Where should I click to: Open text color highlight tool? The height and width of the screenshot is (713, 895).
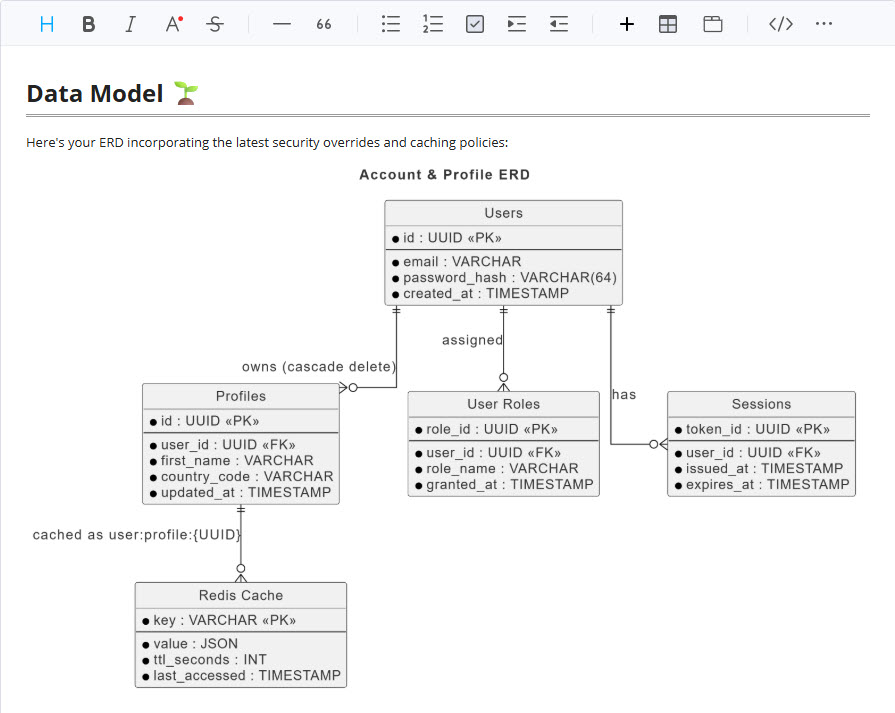click(174, 24)
